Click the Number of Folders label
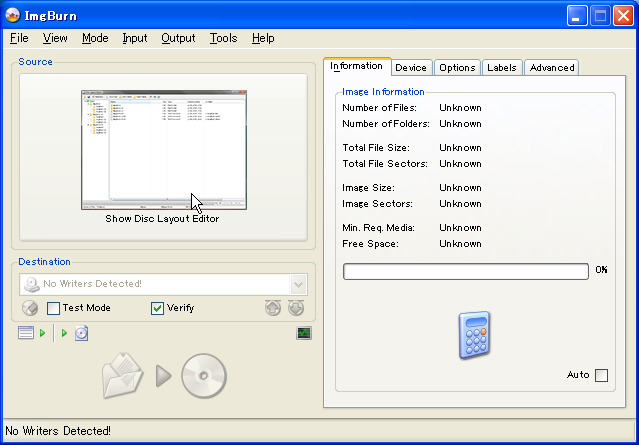The height and width of the screenshot is (445, 639). (386, 124)
